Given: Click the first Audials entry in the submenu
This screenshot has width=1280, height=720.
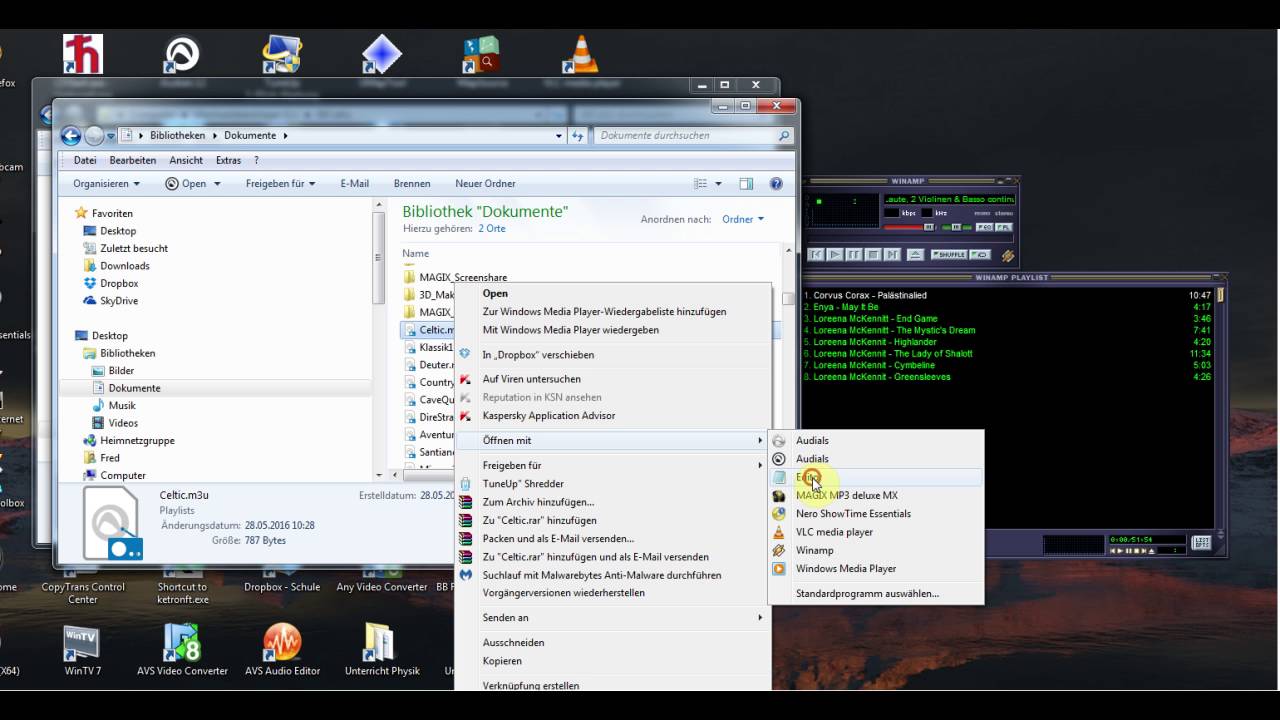Looking at the screenshot, I should coord(876,440).
